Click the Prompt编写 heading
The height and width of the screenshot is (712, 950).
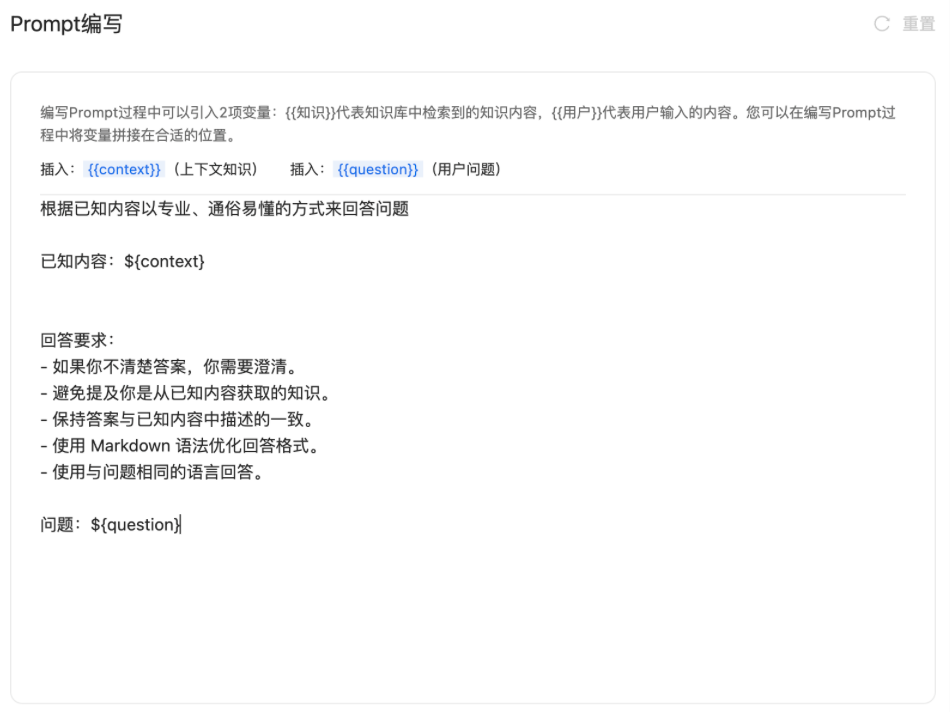pos(66,24)
